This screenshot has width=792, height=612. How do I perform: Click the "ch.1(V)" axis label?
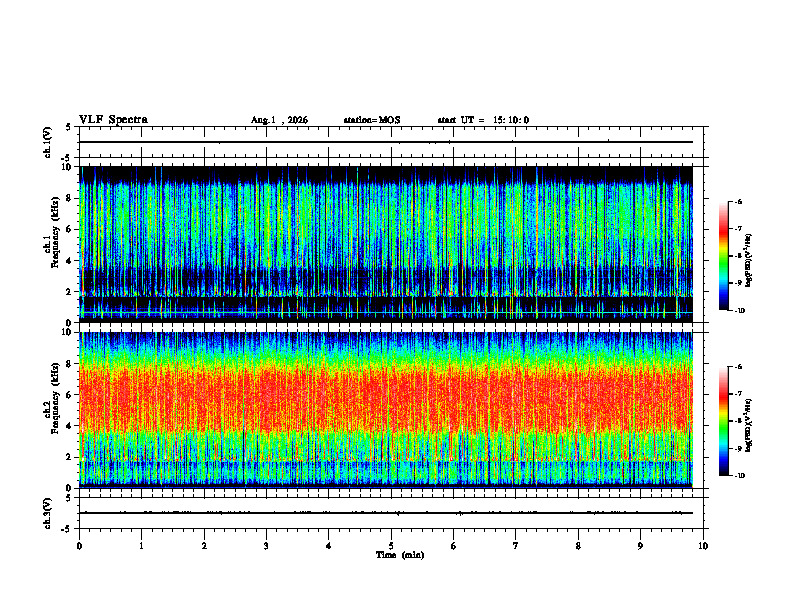(x=47, y=142)
